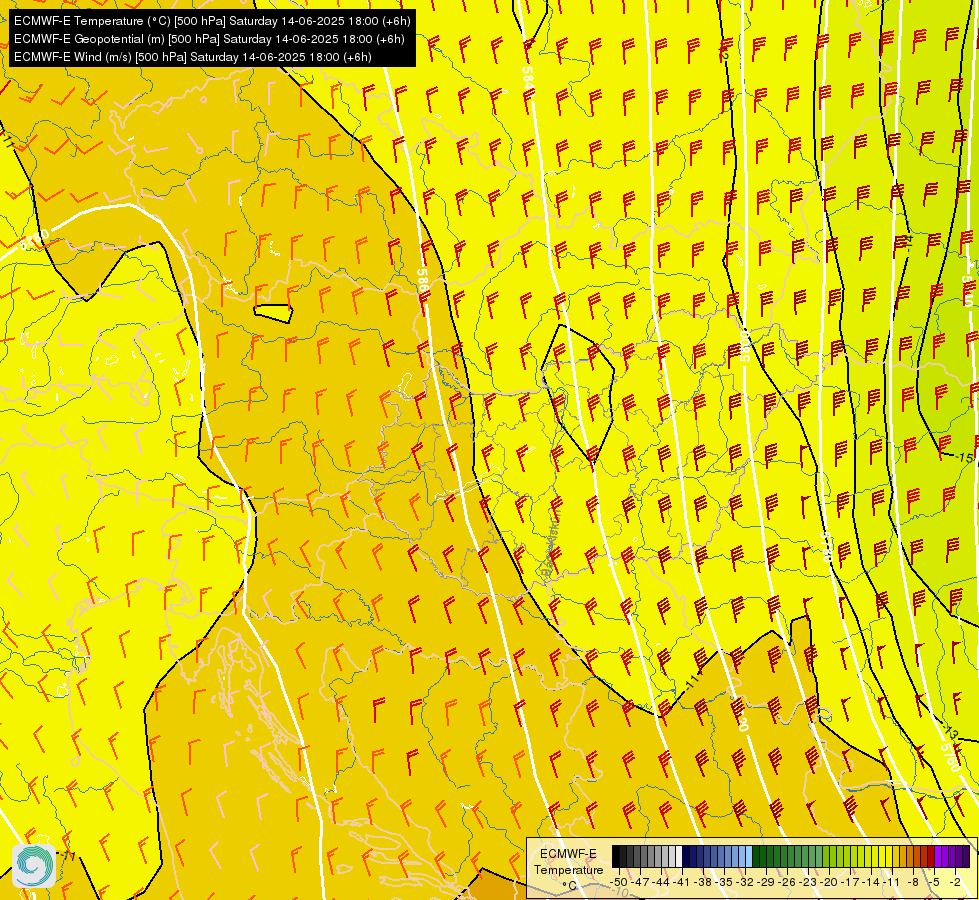Click the °C unit label in the legend
Screen dimensions: 979x900
pyautogui.click(x=569, y=886)
